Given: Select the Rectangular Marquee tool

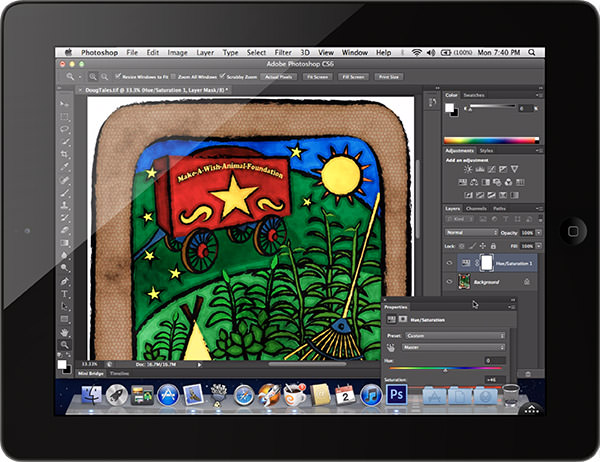Looking at the screenshot, I should coord(64,116).
